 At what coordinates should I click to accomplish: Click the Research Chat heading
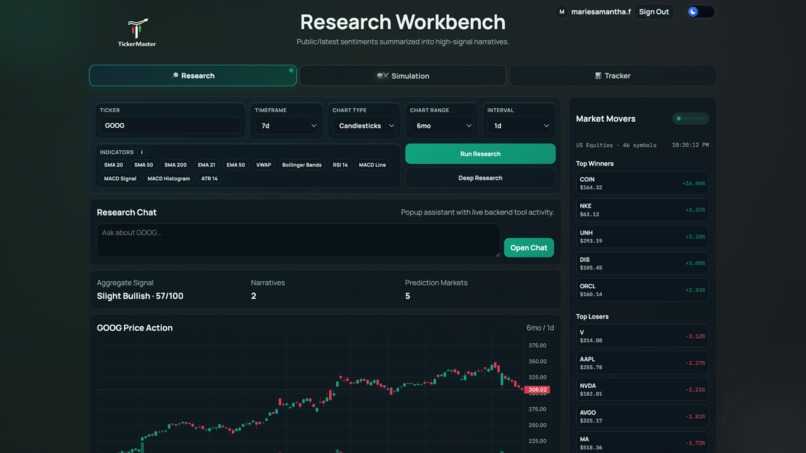pyautogui.click(x=126, y=212)
